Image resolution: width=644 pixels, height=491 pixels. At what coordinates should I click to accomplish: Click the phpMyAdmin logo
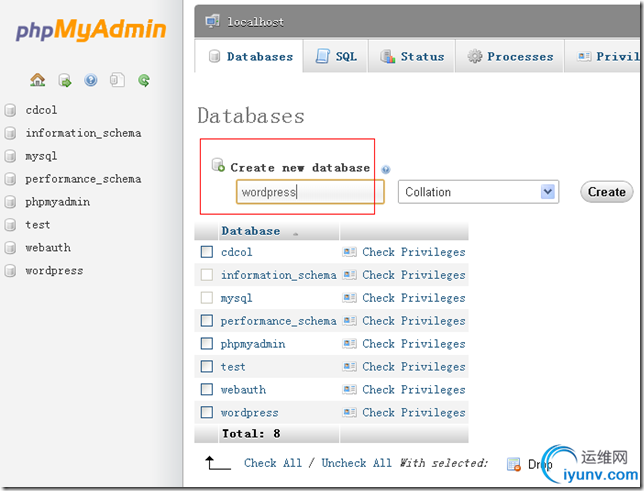(91, 30)
